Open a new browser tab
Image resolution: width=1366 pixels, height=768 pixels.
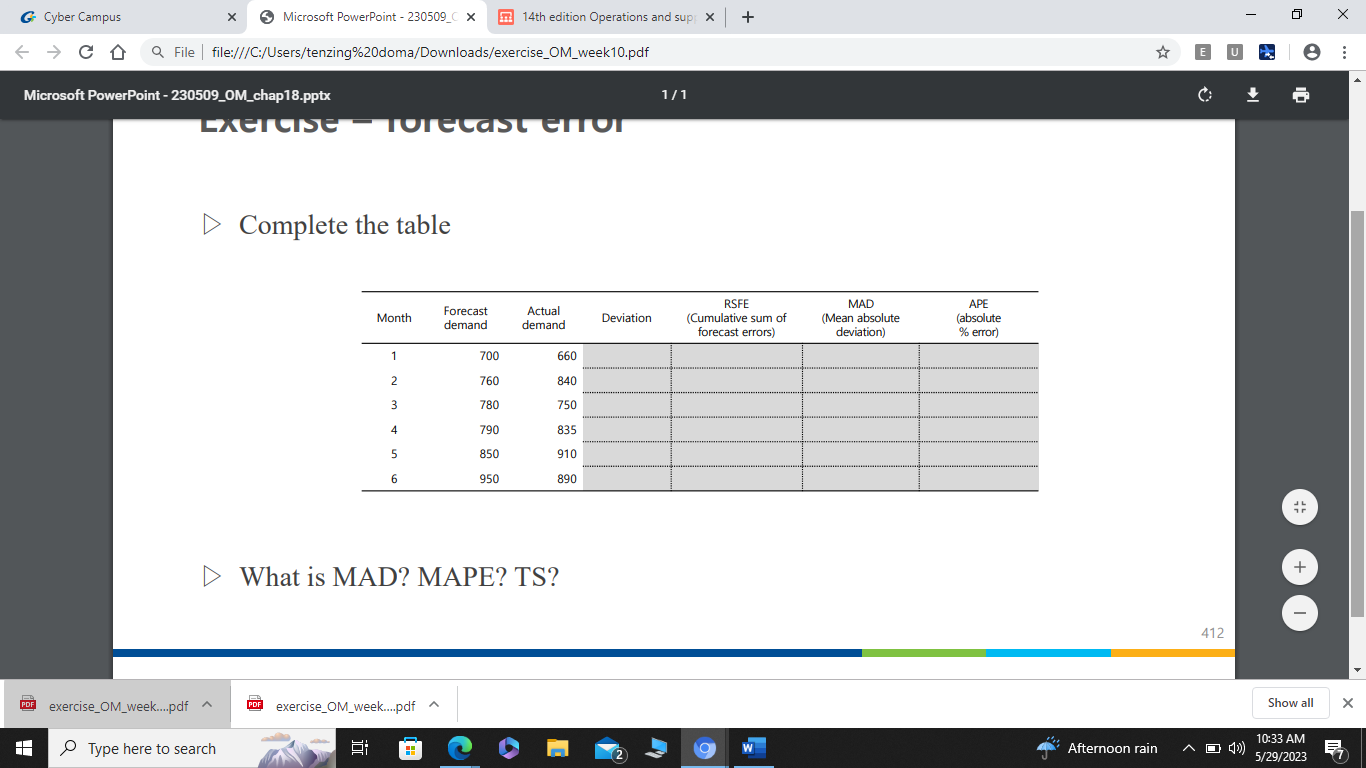coord(749,16)
